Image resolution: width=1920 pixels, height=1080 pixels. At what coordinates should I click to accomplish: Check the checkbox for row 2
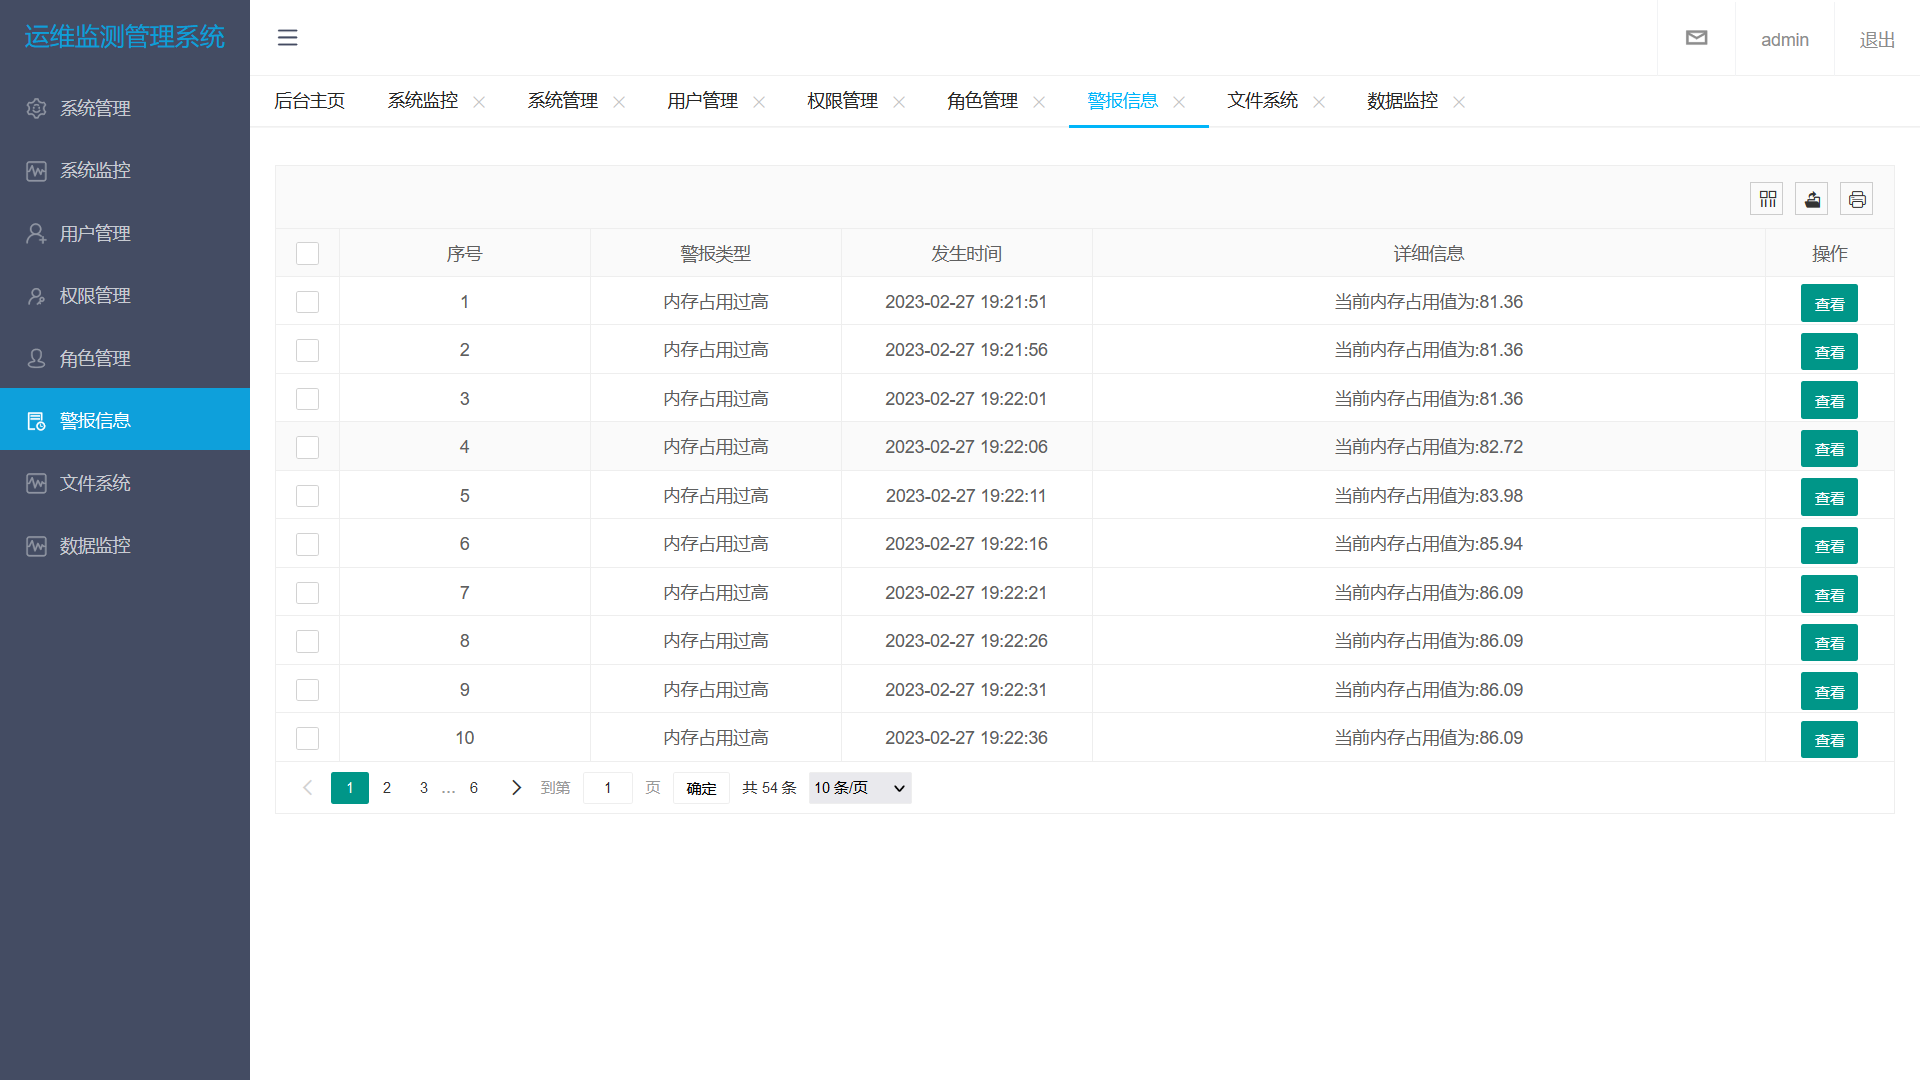coord(308,351)
